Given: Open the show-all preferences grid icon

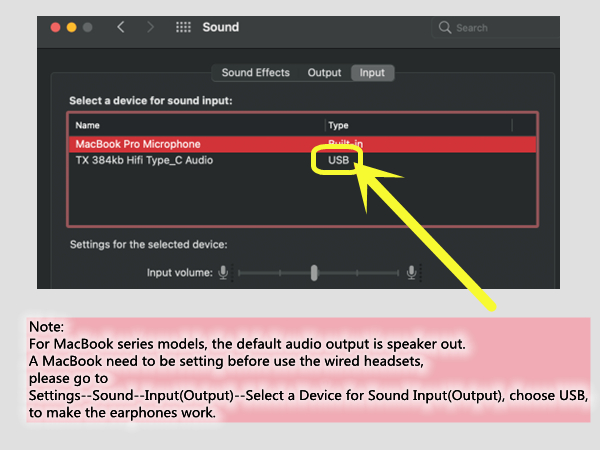Looking at the screenshot, I should click(183, 27).
